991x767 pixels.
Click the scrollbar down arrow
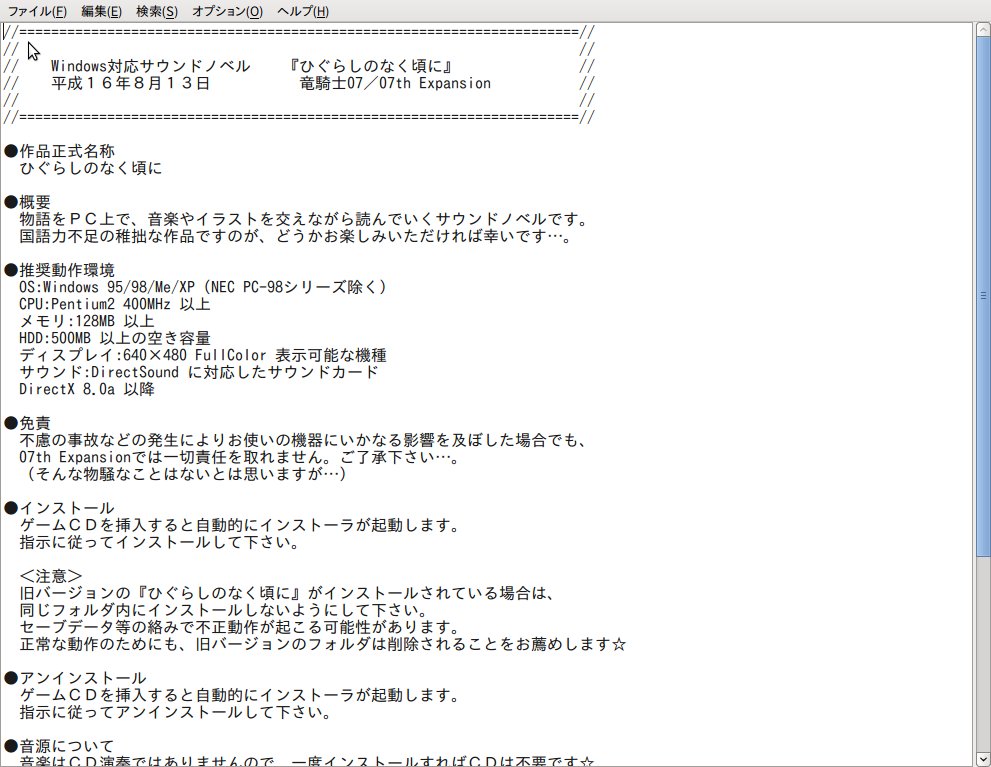click(x=983, y=759)
